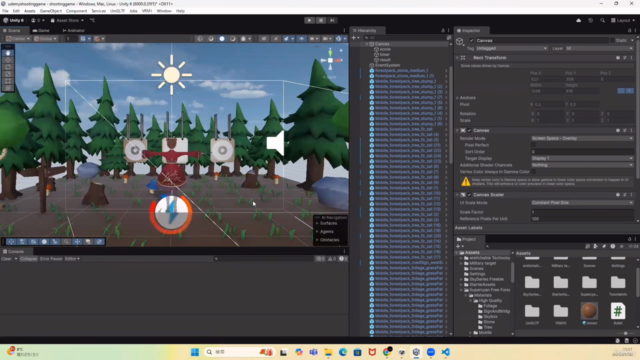
Task: Open the Center pivot mode dropdown
Action: click(18, 39)
